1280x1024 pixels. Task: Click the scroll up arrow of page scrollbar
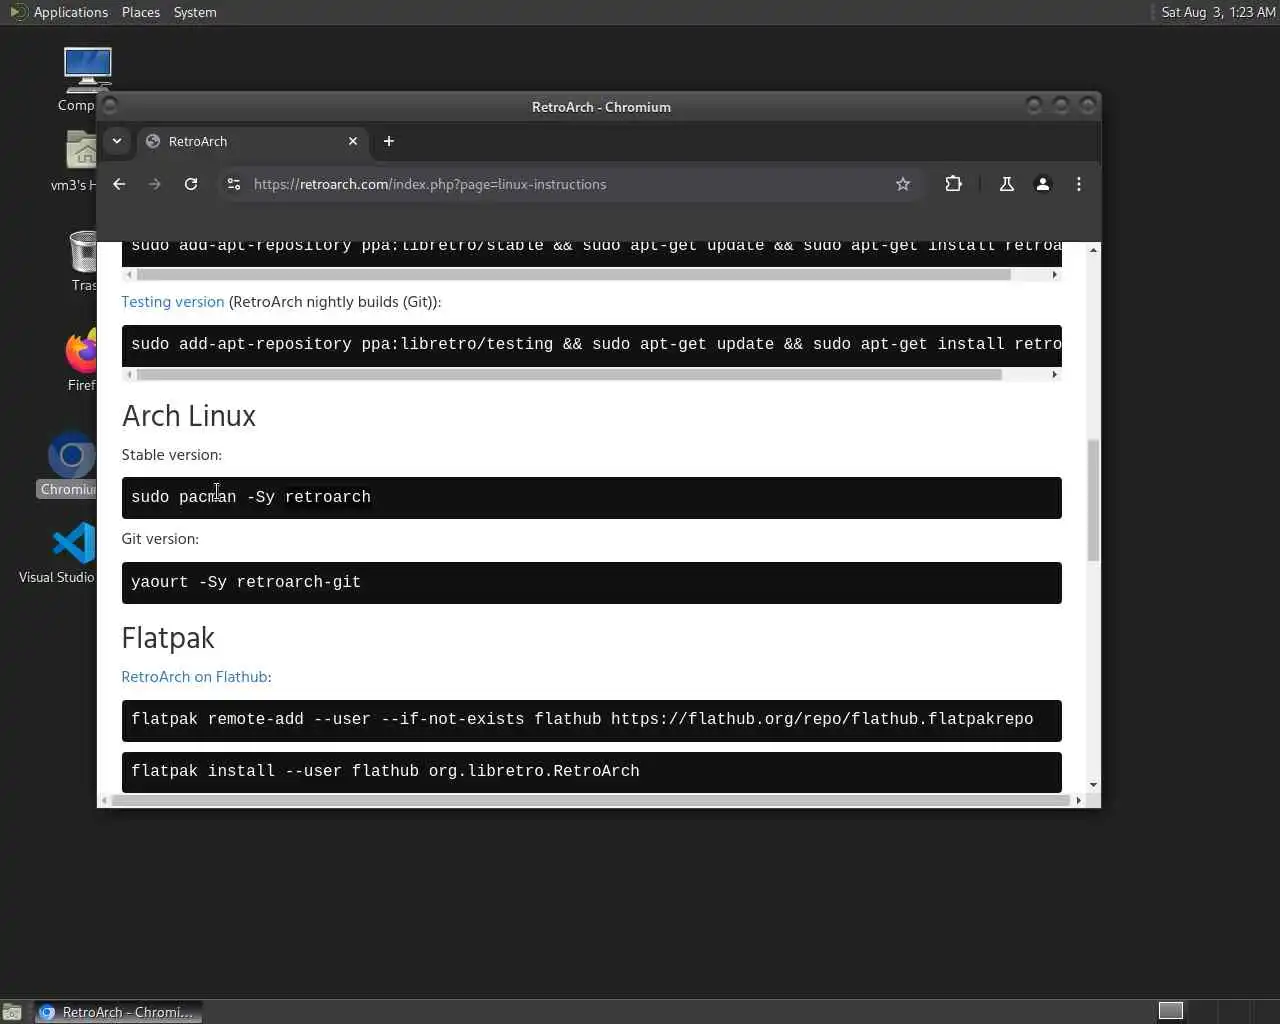click(x=1093, y=249)
